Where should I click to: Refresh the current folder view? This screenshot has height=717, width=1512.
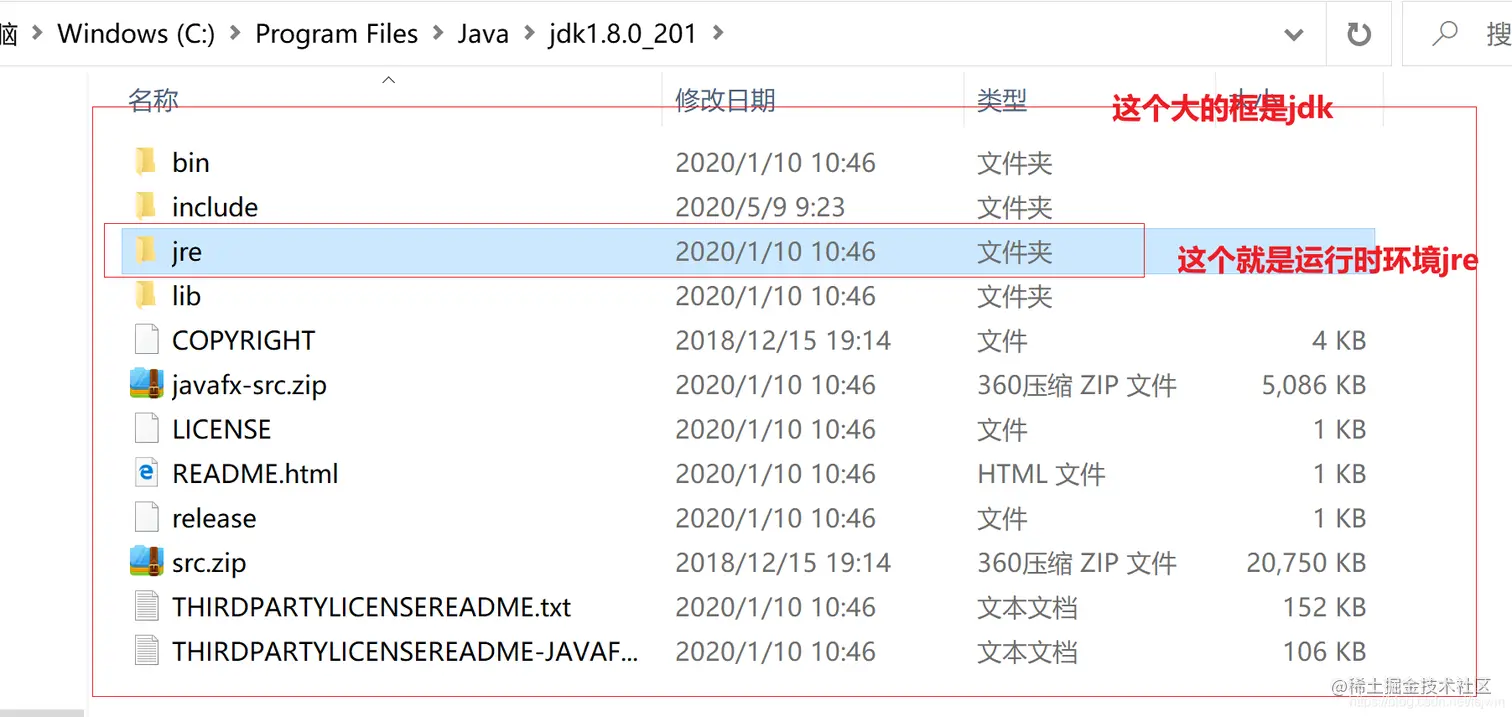coord(1358,34)
